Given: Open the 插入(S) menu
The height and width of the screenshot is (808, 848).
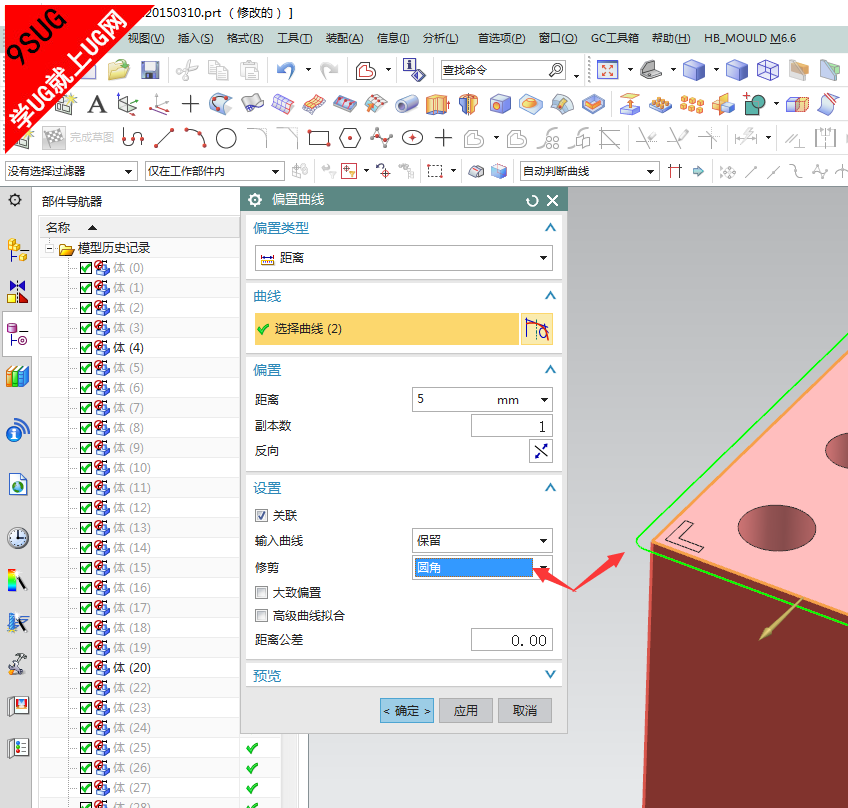Looking at the screenshot, I should pyautogui.click(x=195, y=38).
